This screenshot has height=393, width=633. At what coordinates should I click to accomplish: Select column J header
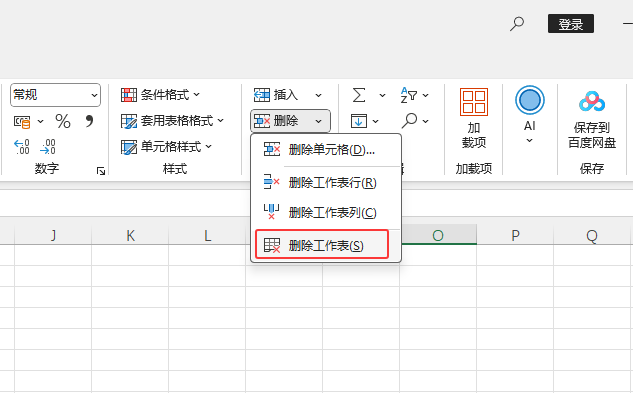[53, 235]
